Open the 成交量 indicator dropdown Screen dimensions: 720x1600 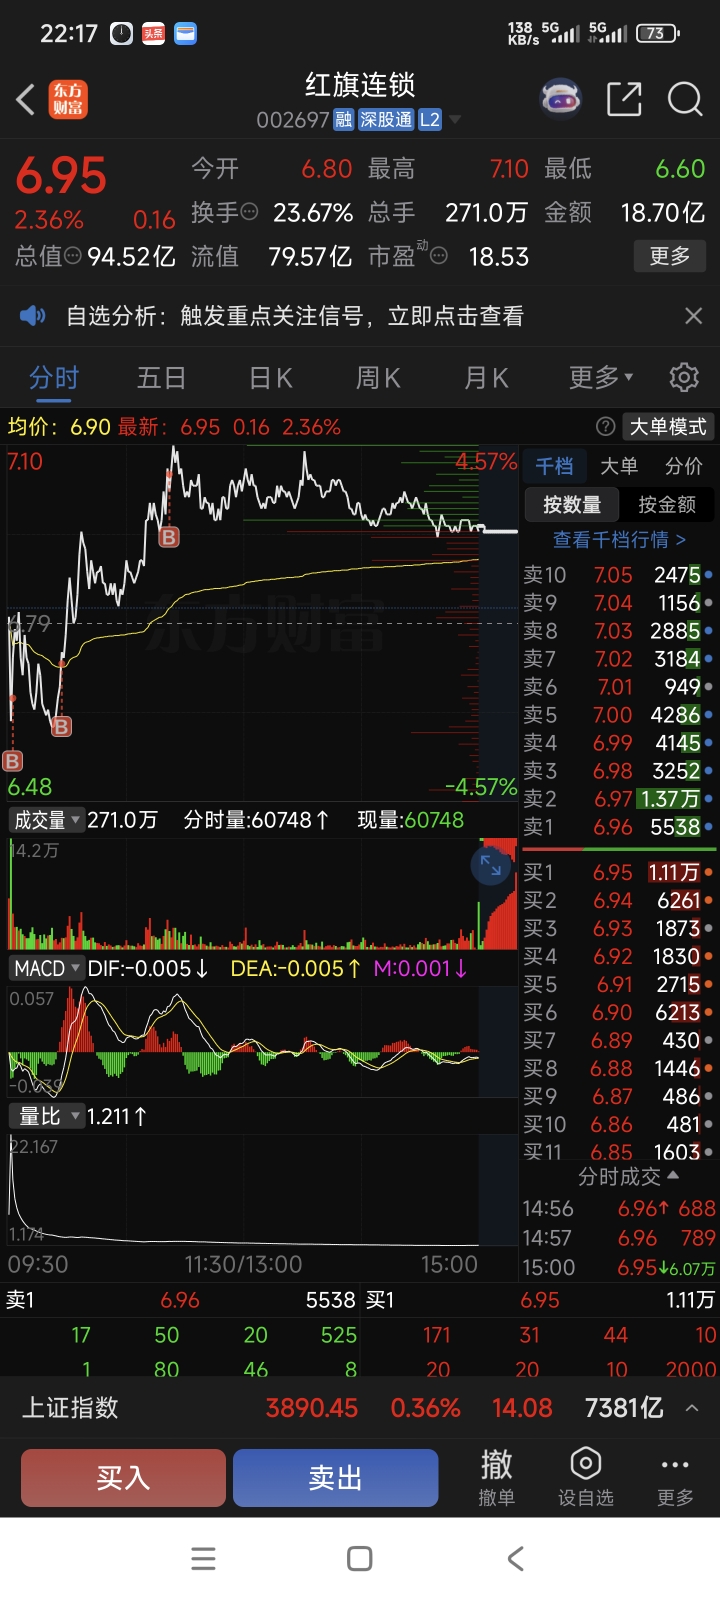46,820
